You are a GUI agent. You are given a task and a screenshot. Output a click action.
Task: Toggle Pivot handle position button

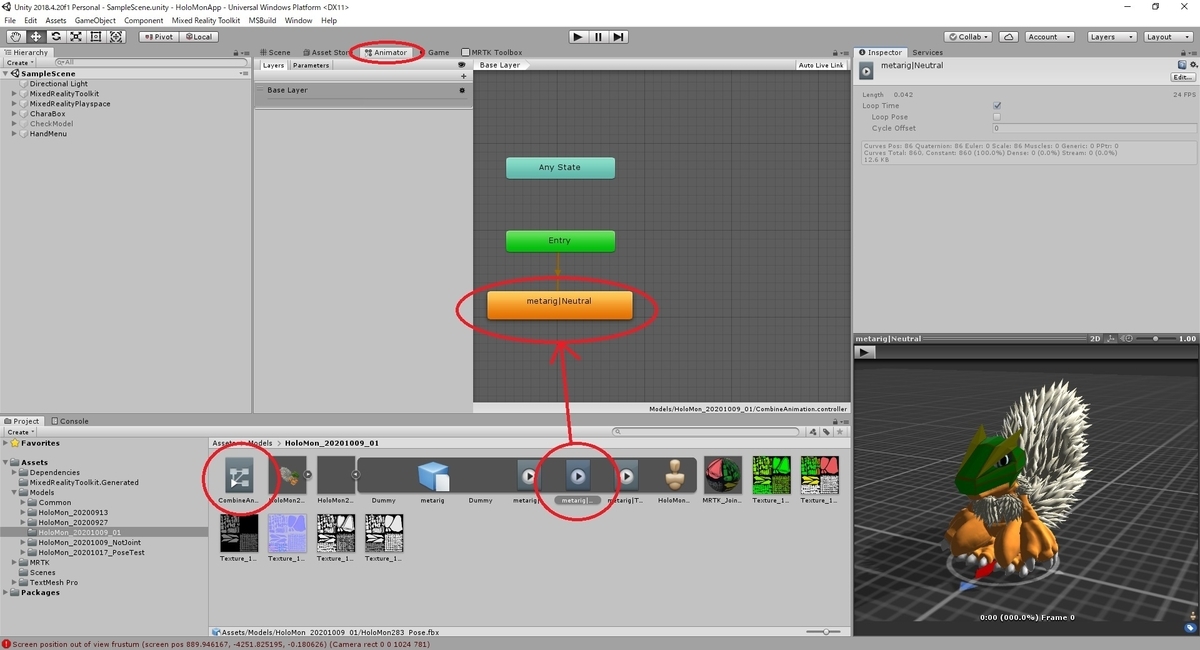(159, 37)
